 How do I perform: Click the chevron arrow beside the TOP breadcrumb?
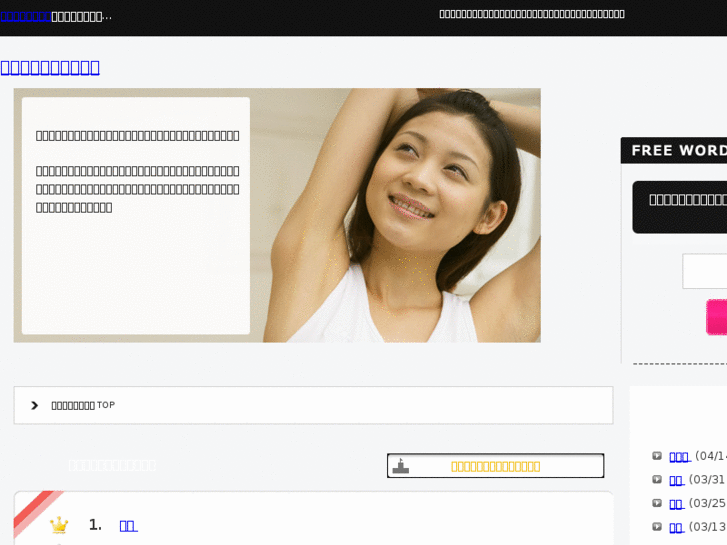pos(34,405)
